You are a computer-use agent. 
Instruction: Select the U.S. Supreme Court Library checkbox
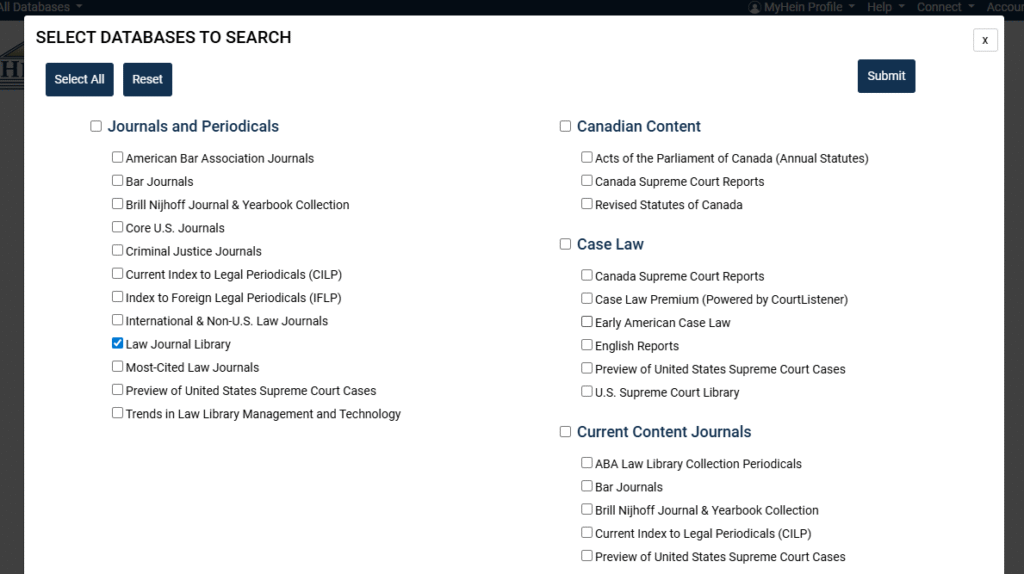click(587, 392)
